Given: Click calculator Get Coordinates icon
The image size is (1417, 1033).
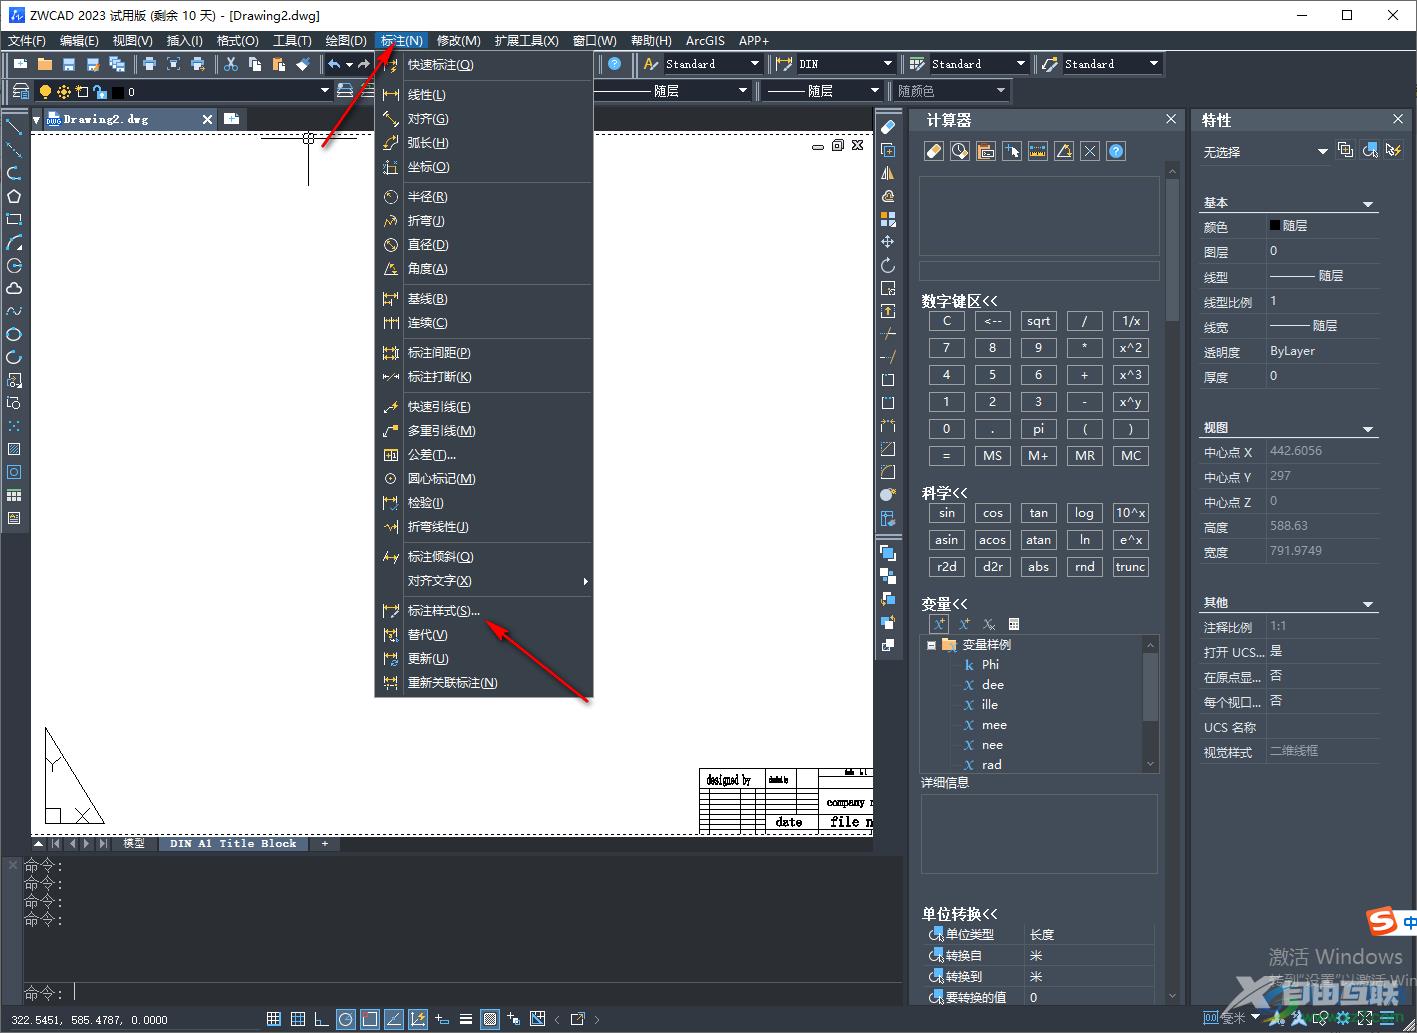Looking at the screenshot, I should point(1012,151).
